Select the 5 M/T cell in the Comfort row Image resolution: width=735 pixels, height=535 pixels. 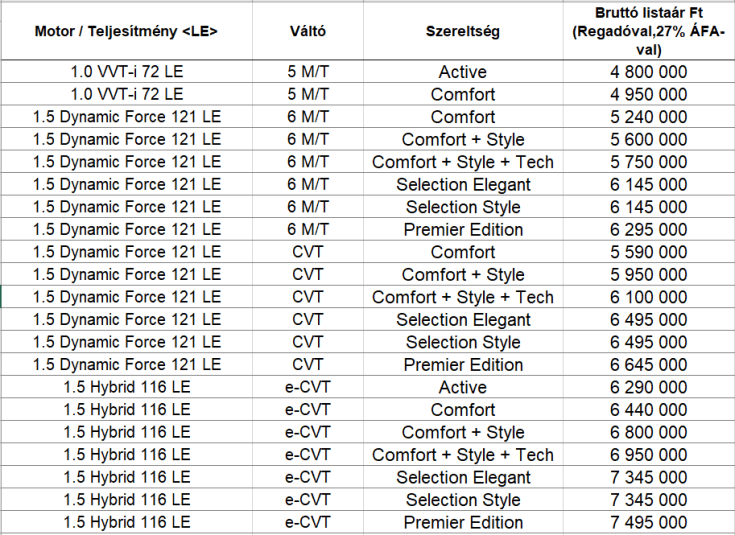308,94
